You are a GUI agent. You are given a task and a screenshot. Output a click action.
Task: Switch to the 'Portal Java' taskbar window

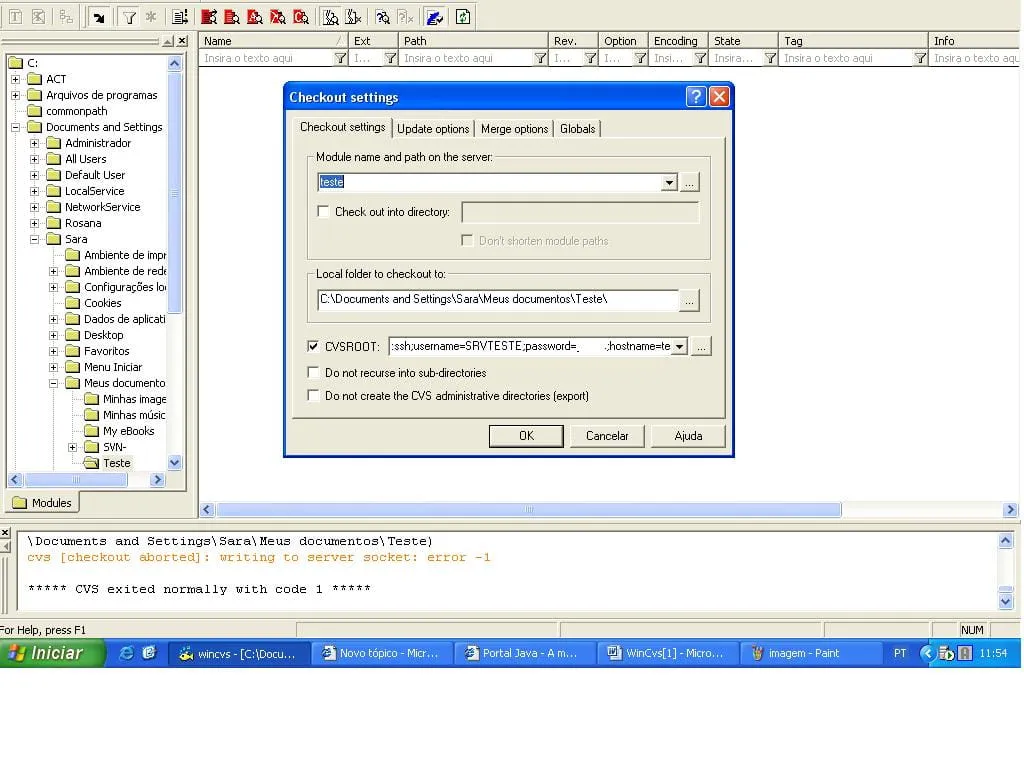524,652
